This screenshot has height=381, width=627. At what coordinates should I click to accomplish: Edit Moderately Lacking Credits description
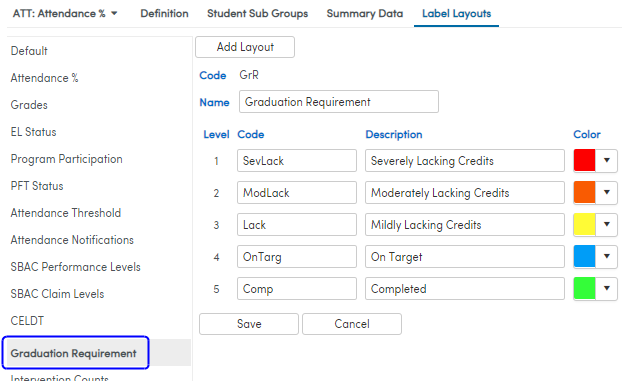[465, 193]
